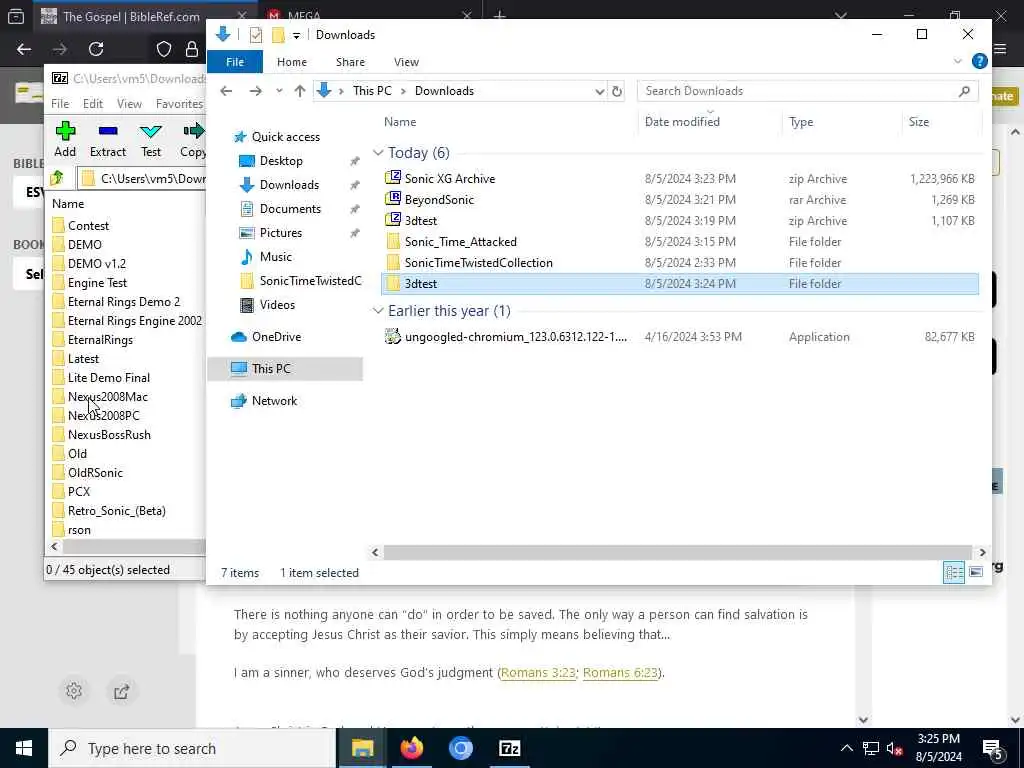The image size is (1024, 768).
Task: Click Explorer Forward navigation arrow
Action: point(255,91)
